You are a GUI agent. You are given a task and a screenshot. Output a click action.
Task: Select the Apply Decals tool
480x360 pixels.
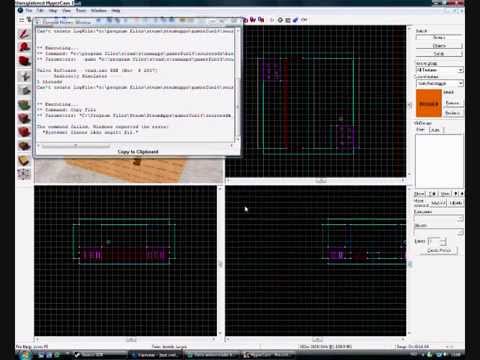tap(24, 132)
